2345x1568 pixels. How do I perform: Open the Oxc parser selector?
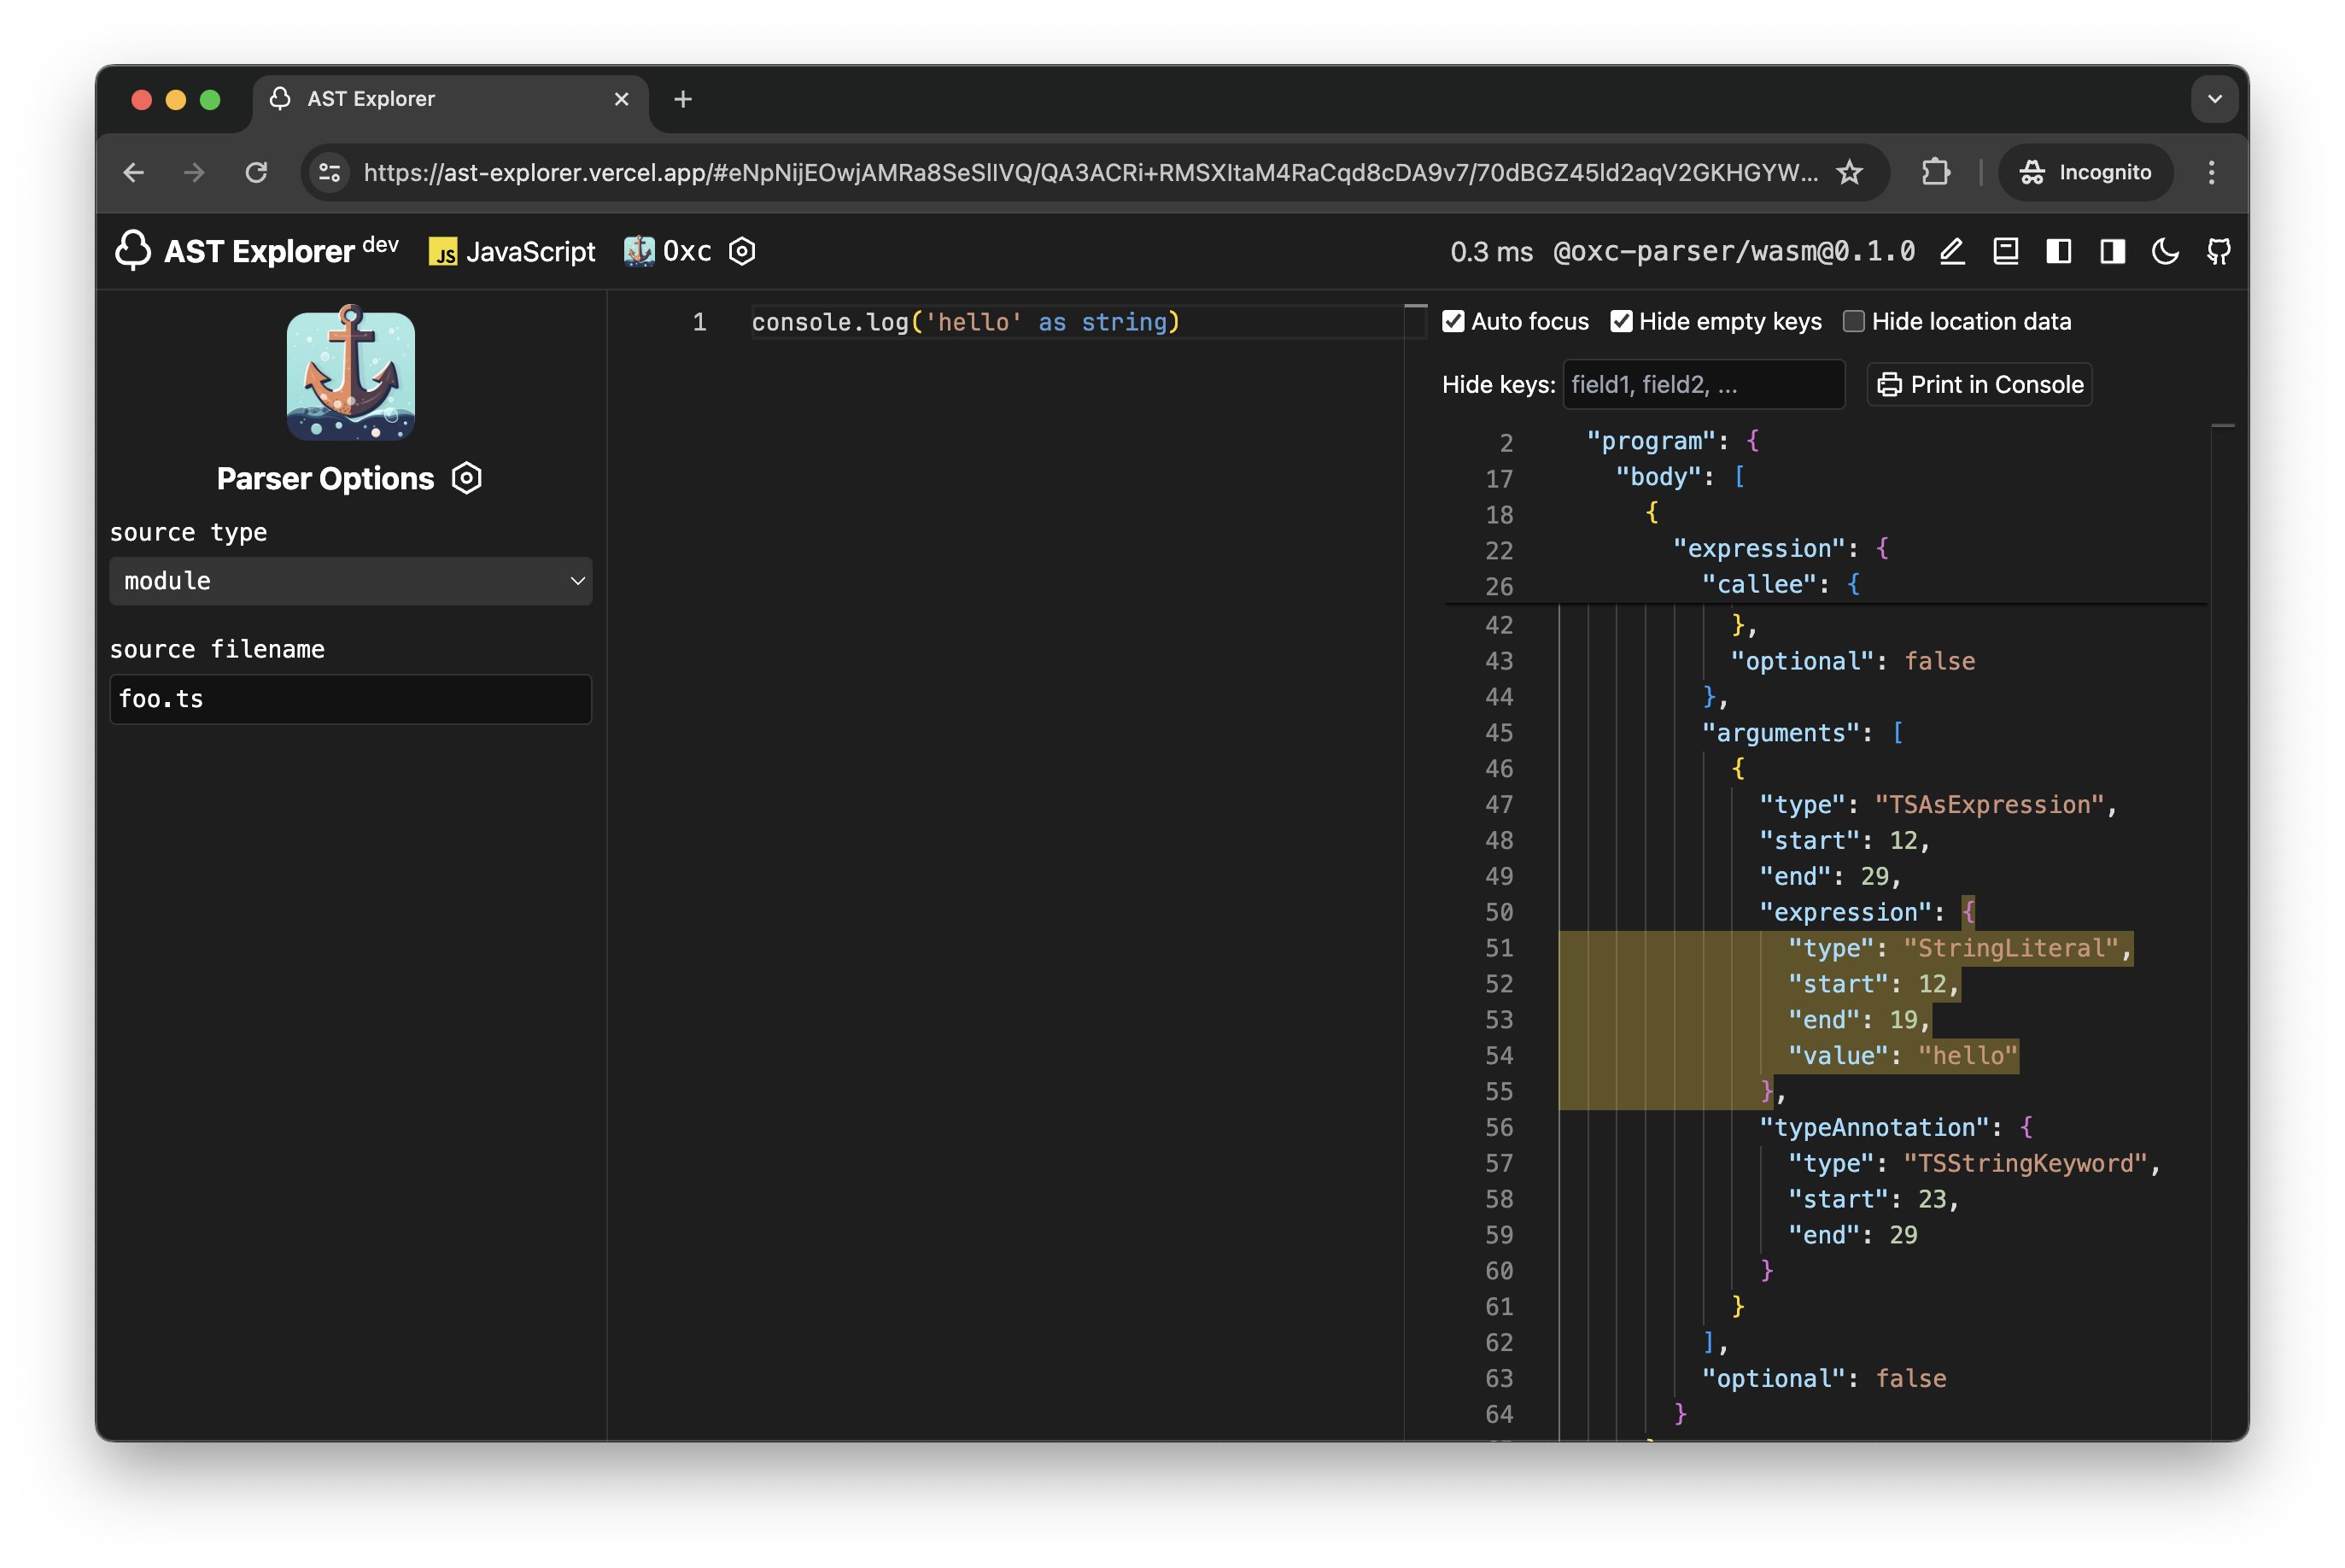668,251
